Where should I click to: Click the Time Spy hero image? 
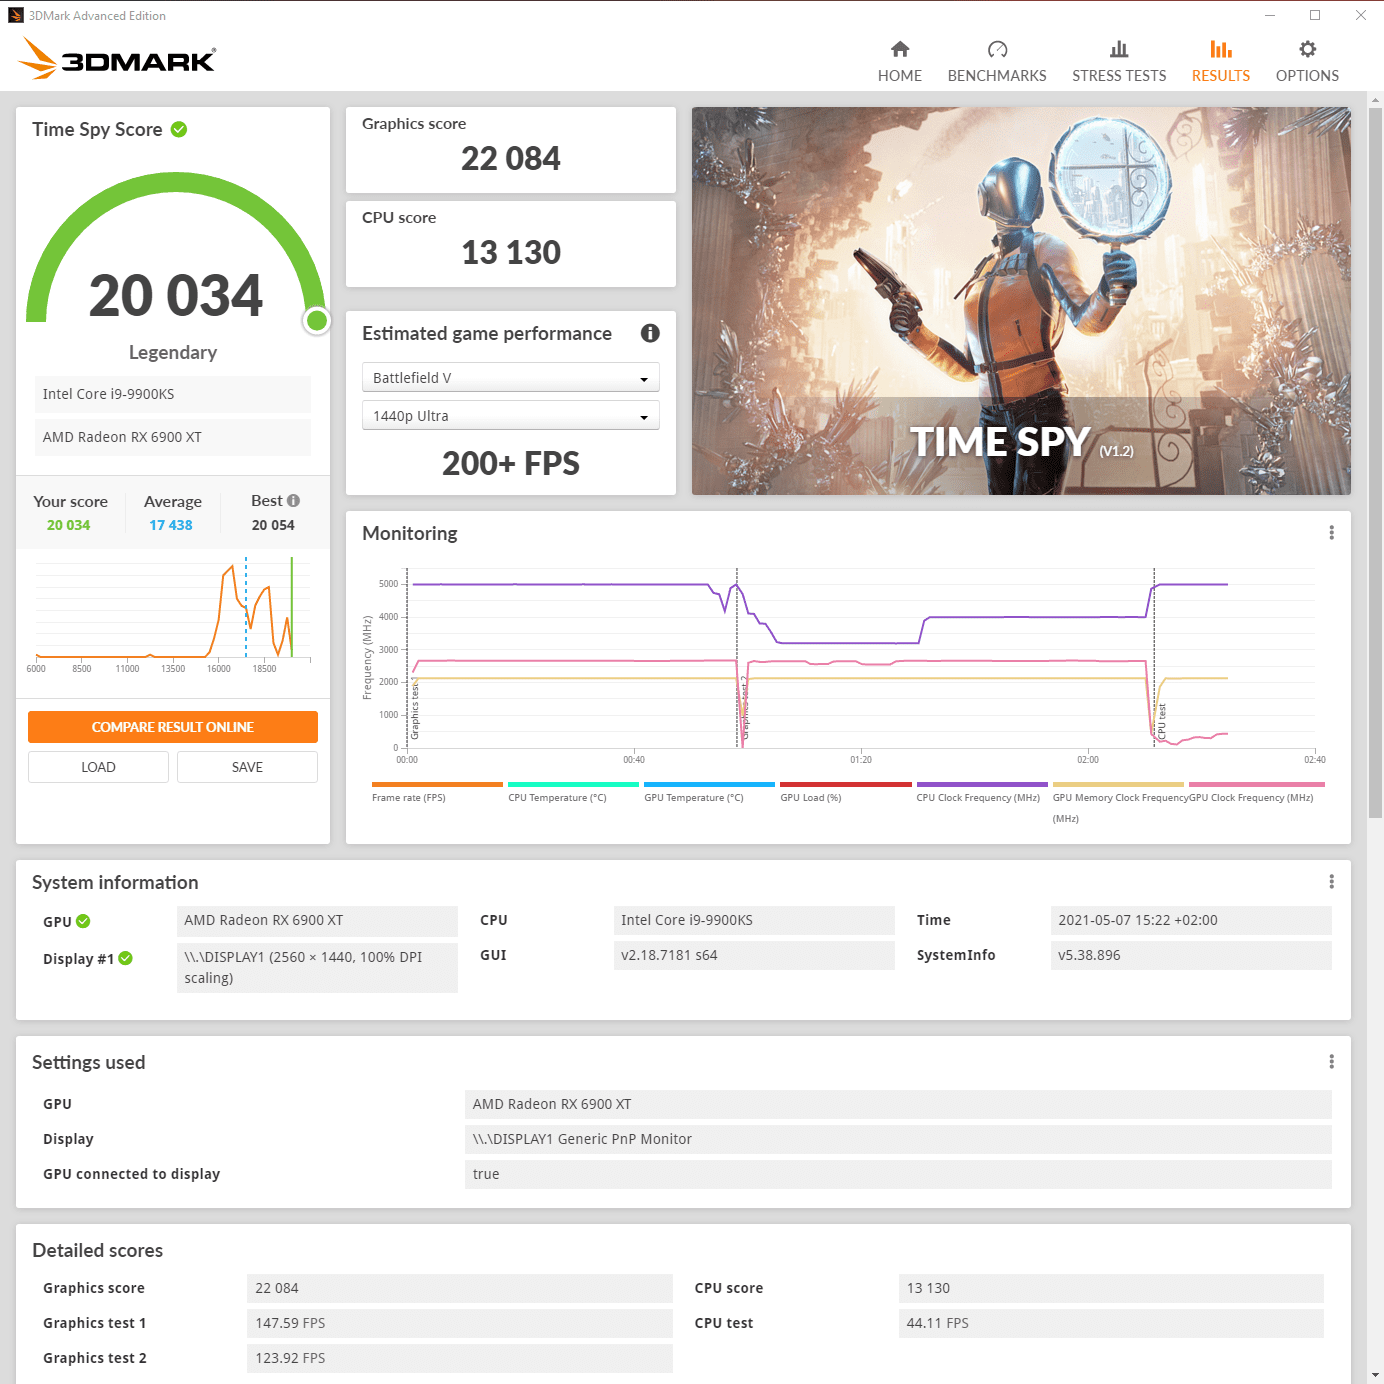coord(1021,301)
